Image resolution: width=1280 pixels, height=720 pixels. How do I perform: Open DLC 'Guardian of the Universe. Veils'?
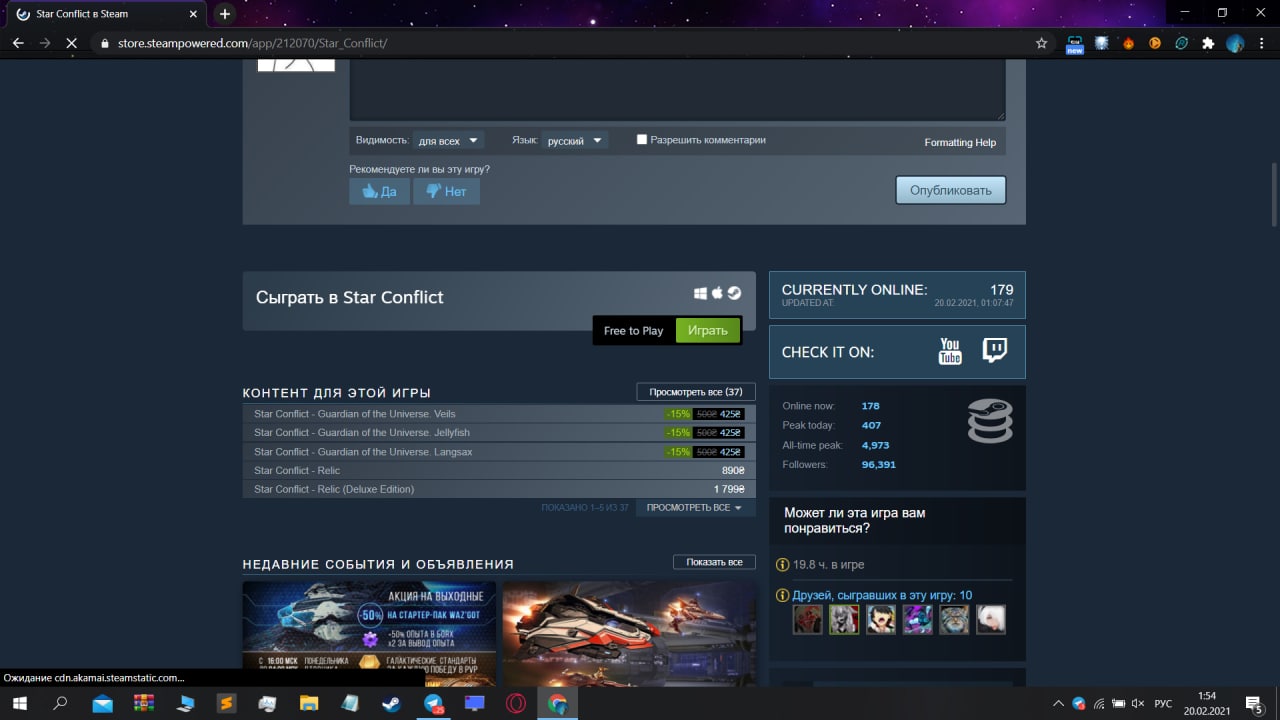(499, 414)
